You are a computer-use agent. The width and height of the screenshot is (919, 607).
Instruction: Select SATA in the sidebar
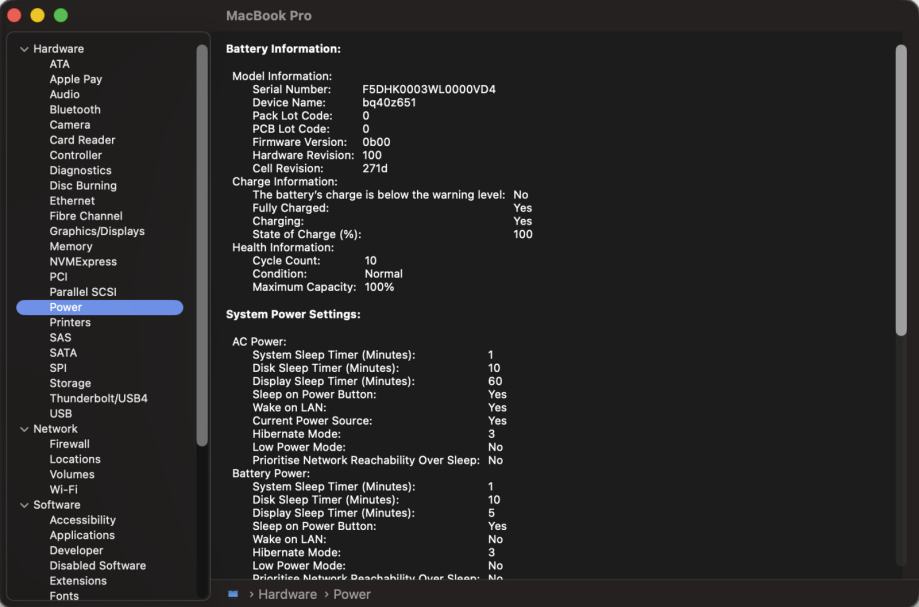(63, 353)
